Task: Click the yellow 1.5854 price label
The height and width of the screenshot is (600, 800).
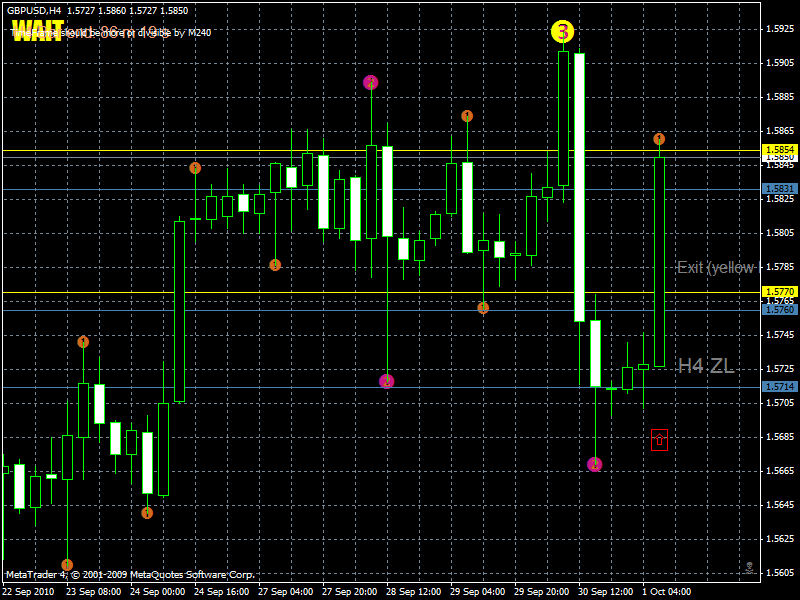Action: (780, 149)
